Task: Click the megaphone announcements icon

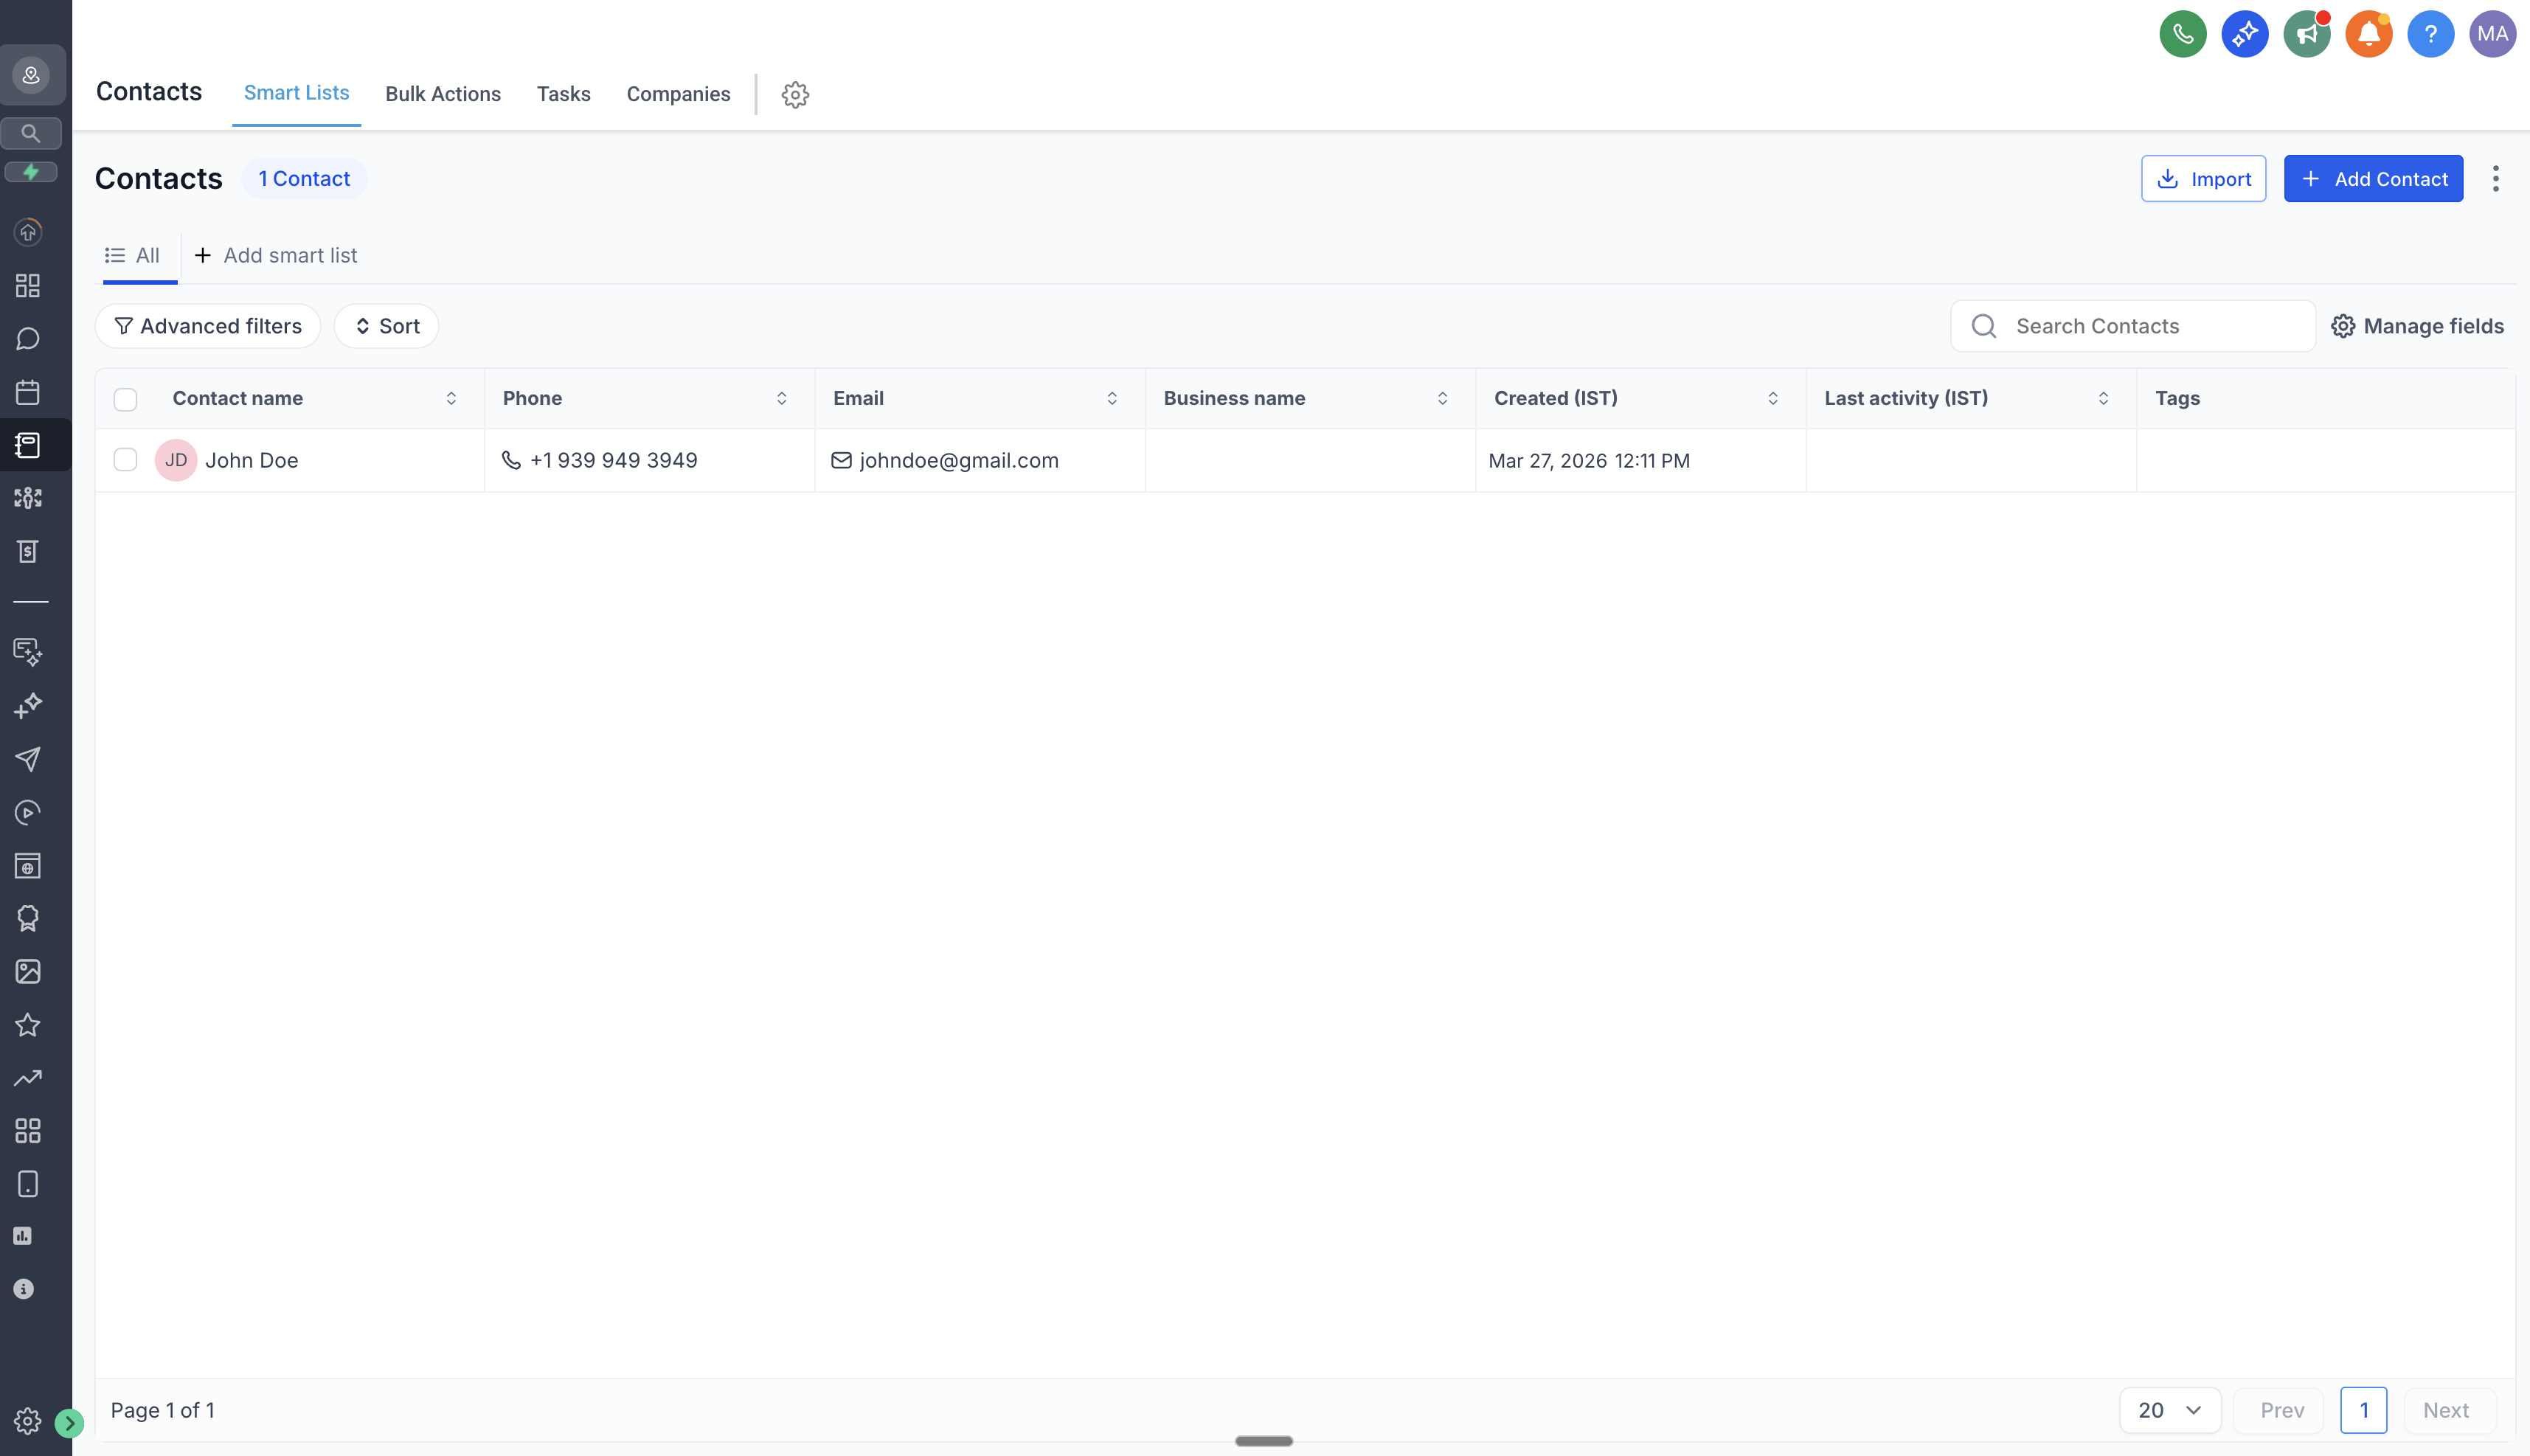Action: tap(2306, 34)
